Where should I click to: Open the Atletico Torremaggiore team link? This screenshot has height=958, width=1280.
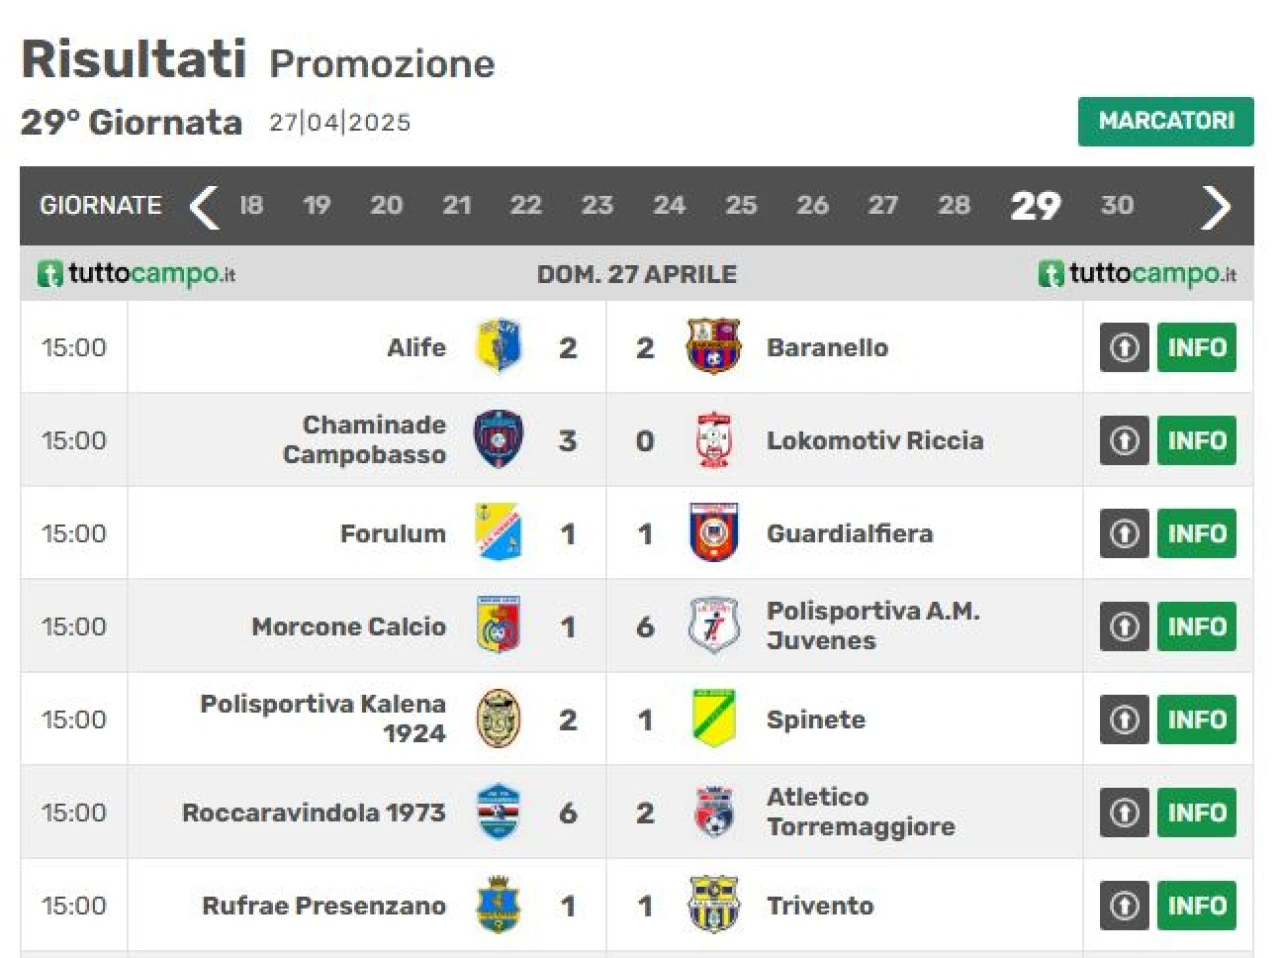pyautogui.click(x=861, y=811)
